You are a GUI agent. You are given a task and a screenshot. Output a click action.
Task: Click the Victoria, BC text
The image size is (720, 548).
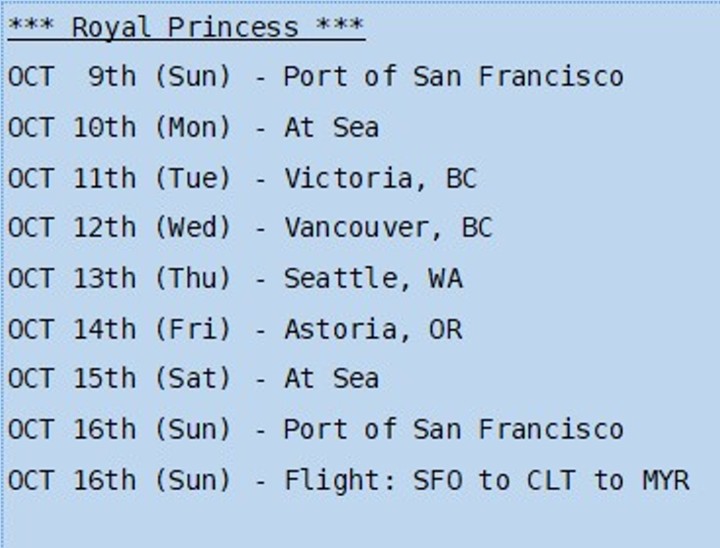[380, 178]
